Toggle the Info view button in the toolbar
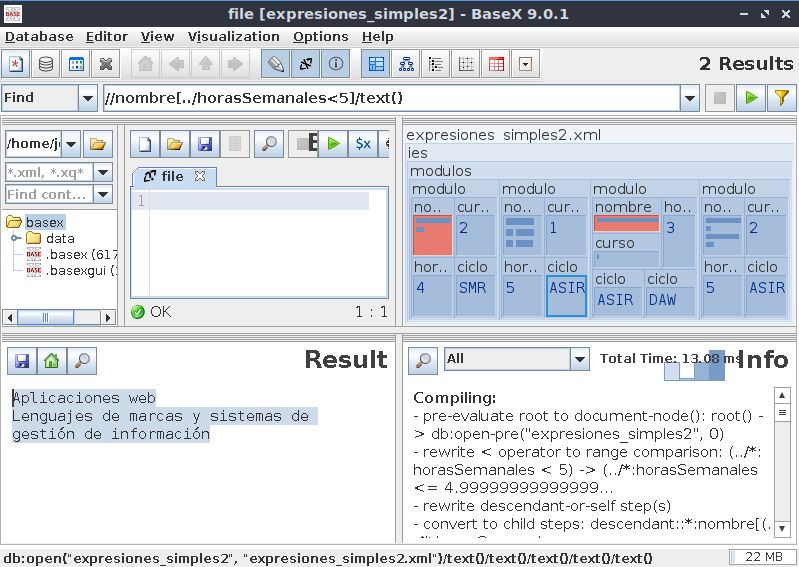 pyautogui.click(x=336, y=65)
